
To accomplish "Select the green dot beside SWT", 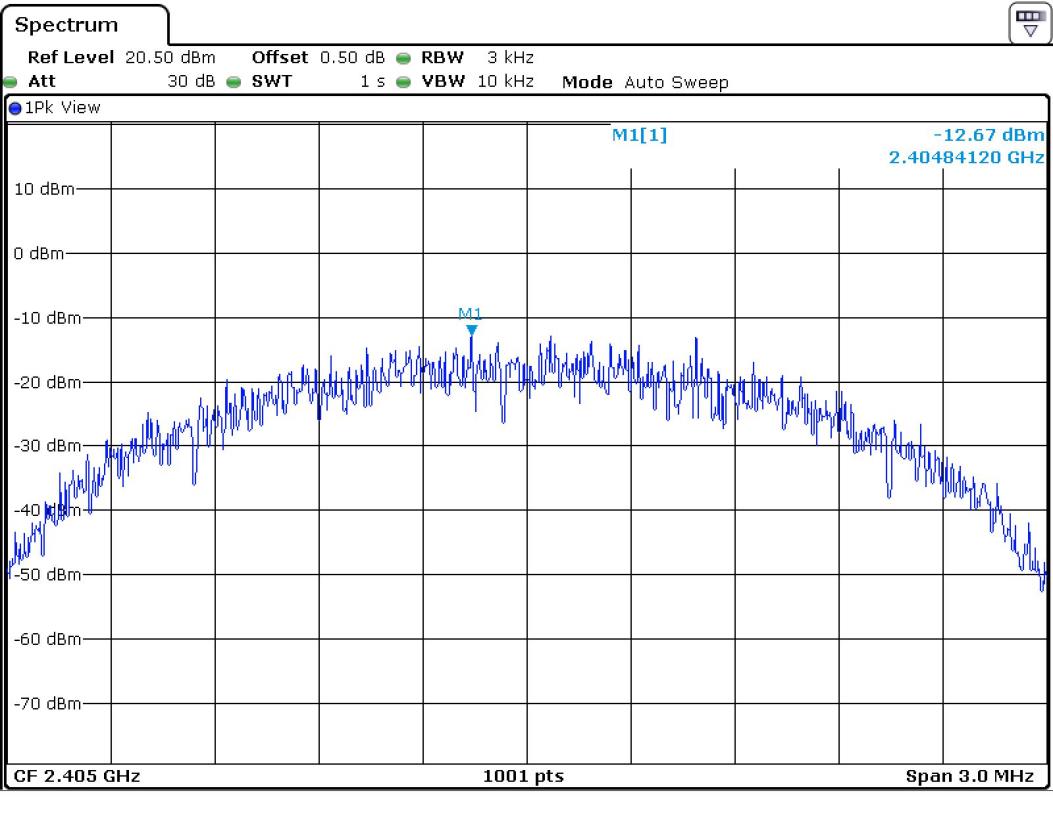I will (234, 82).
